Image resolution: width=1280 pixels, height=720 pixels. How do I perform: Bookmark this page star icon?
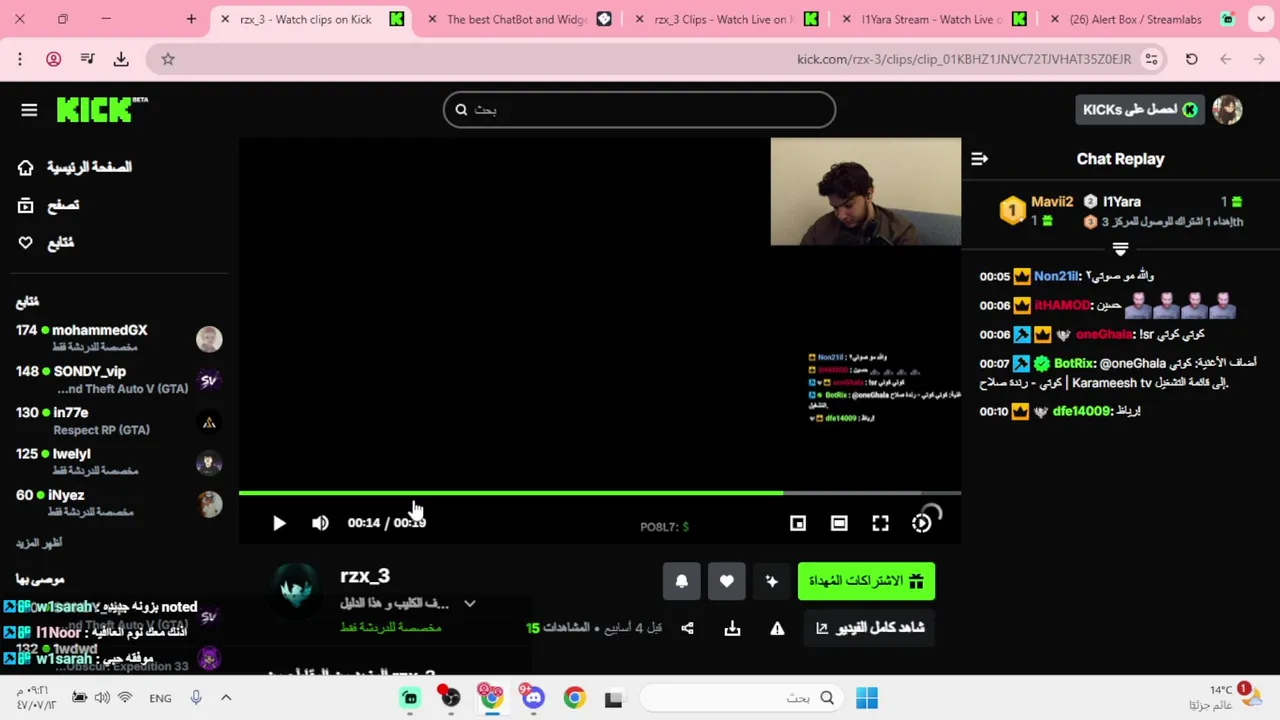pos(168,59)
